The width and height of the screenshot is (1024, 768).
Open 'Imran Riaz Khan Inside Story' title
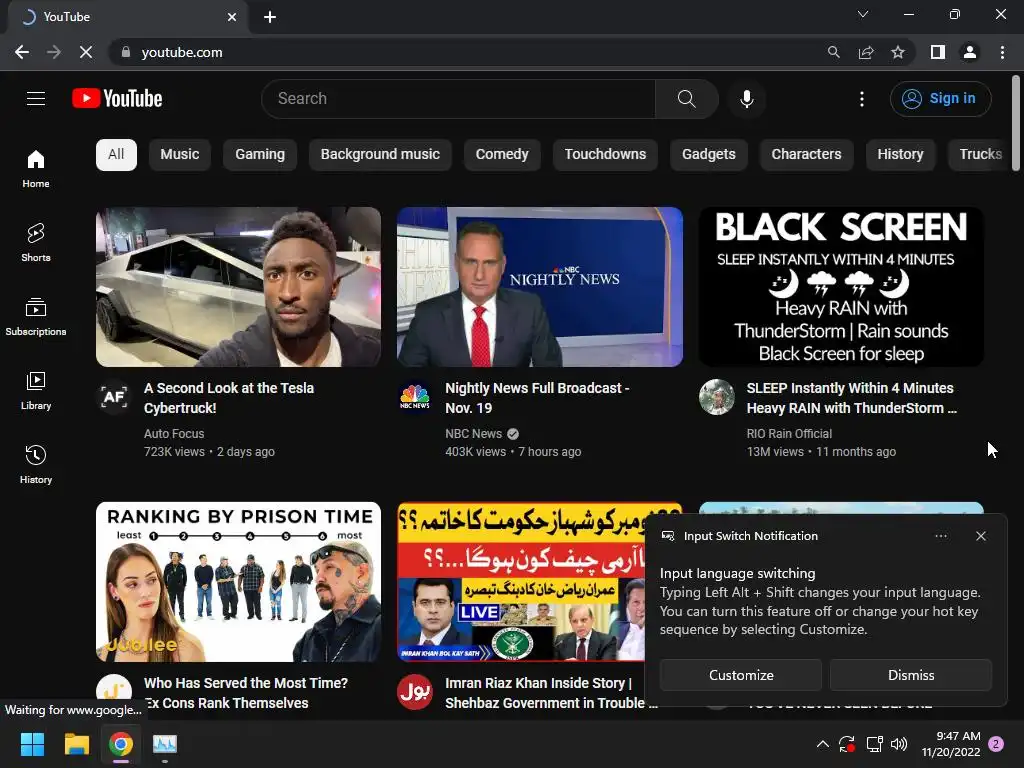click(545, 693)
